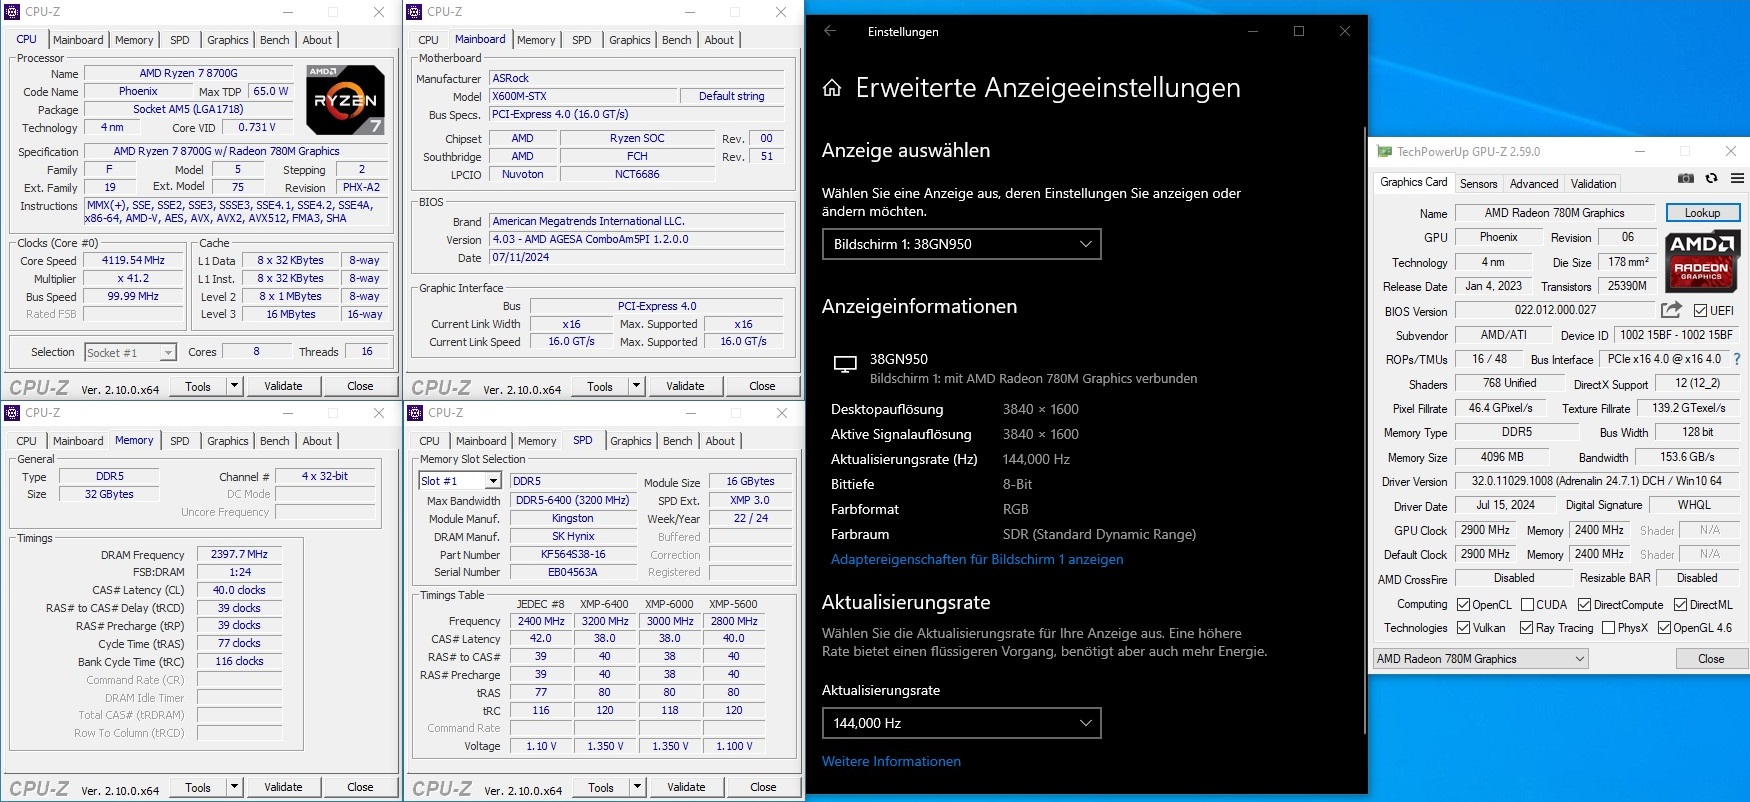Click the AMD Radeon Graphics logo in GPU-Z

[1702, 261]
